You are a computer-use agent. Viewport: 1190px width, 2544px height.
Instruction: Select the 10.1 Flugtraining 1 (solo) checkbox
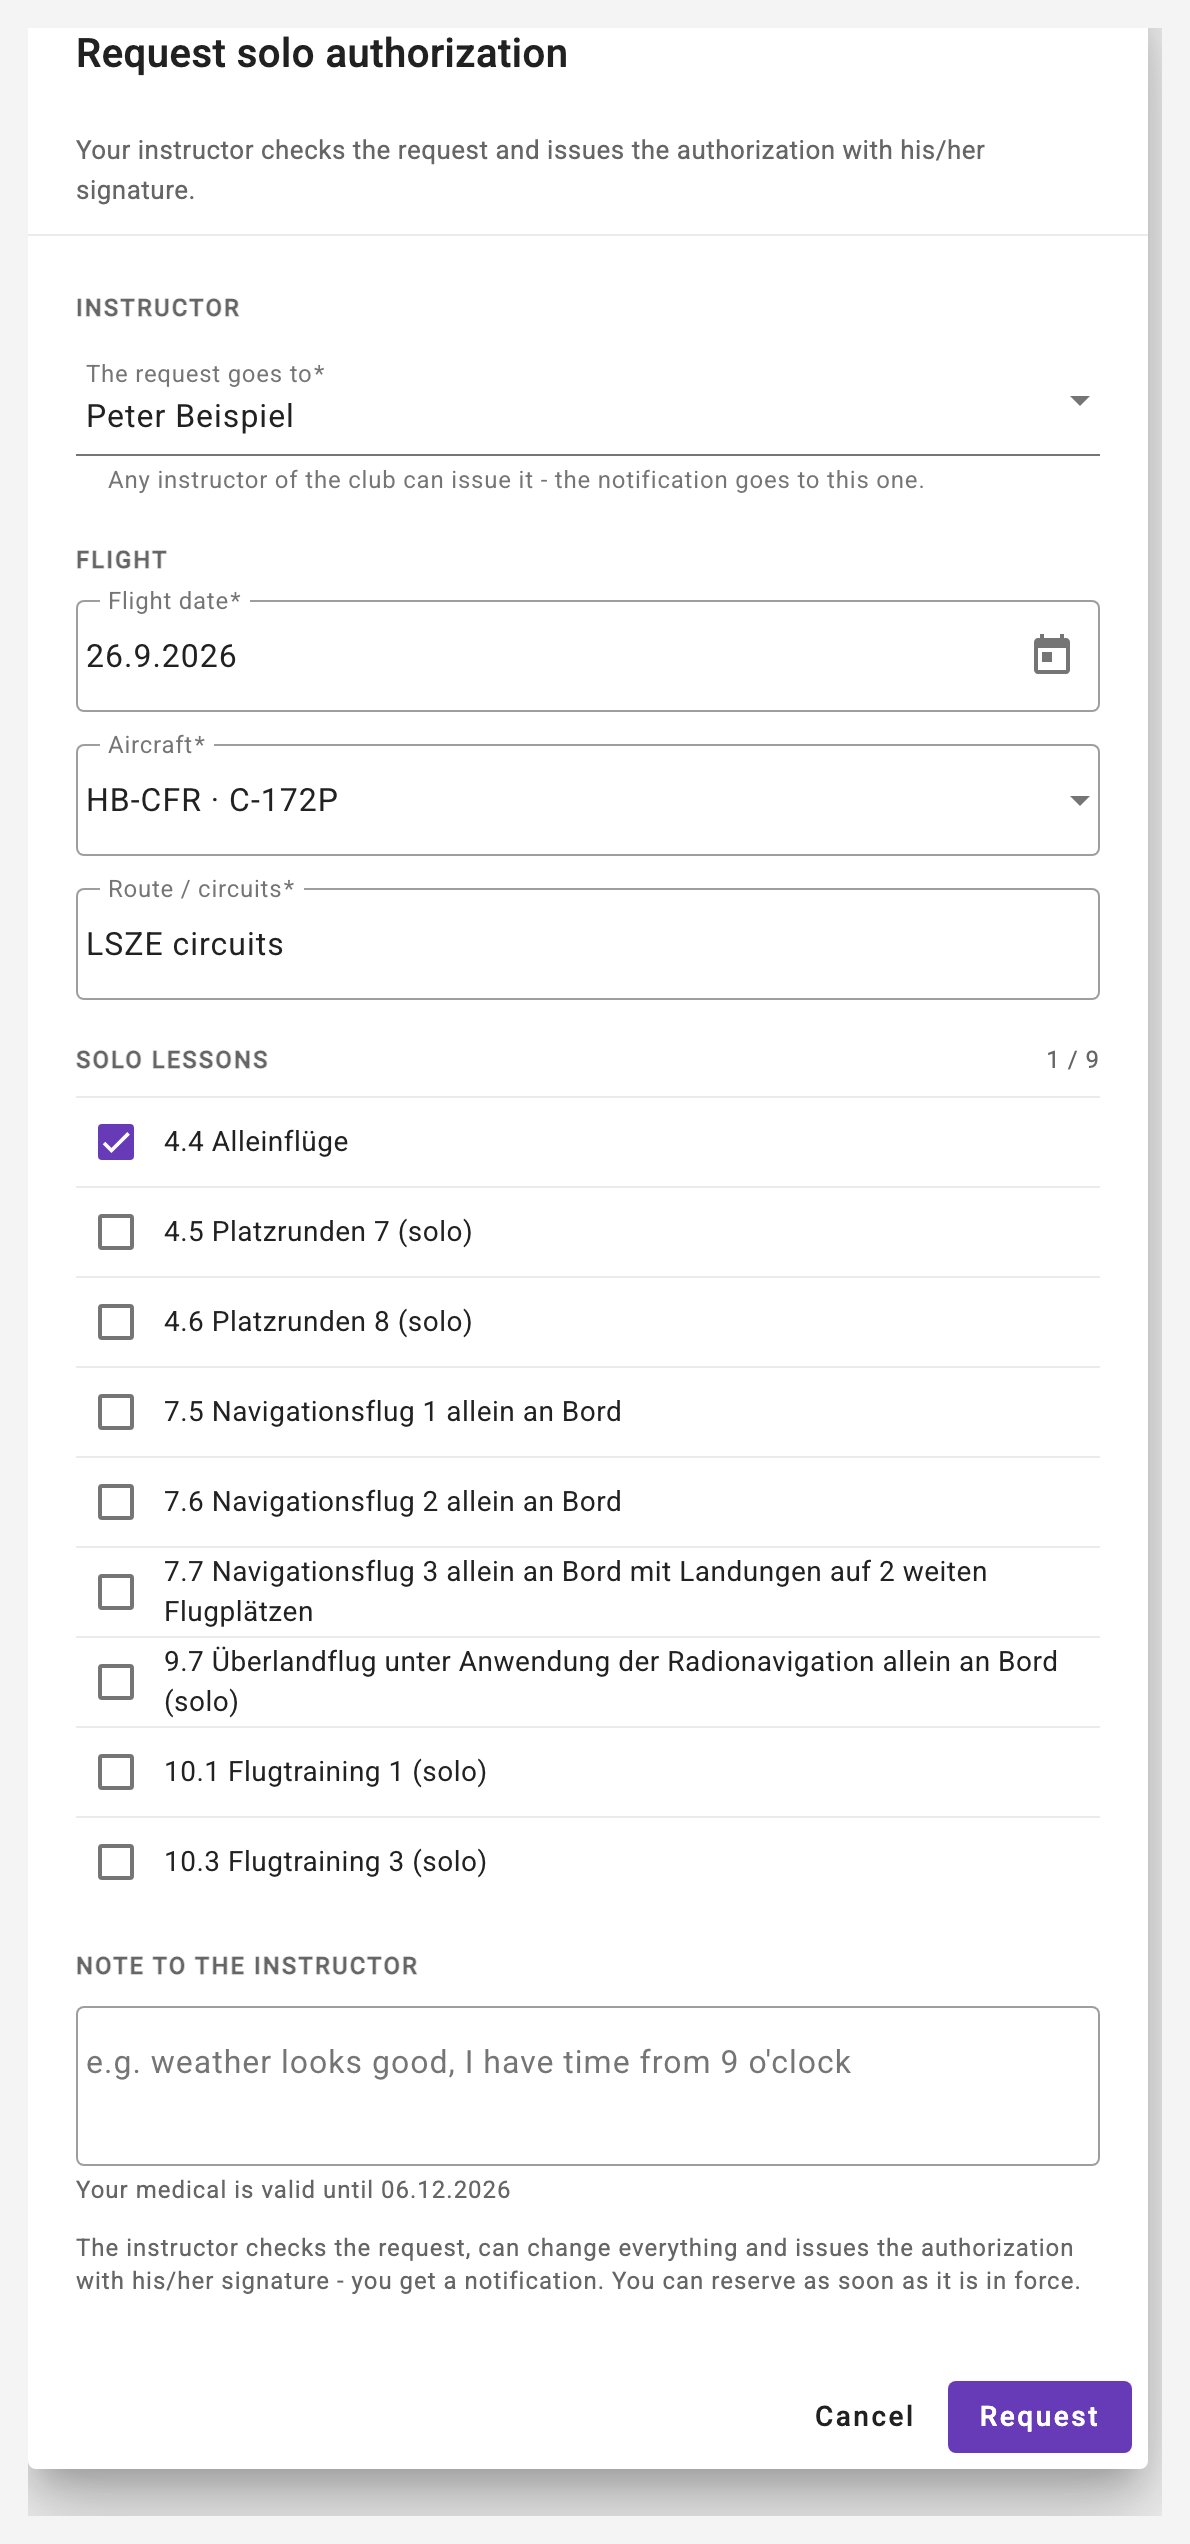coord(116,1772)
